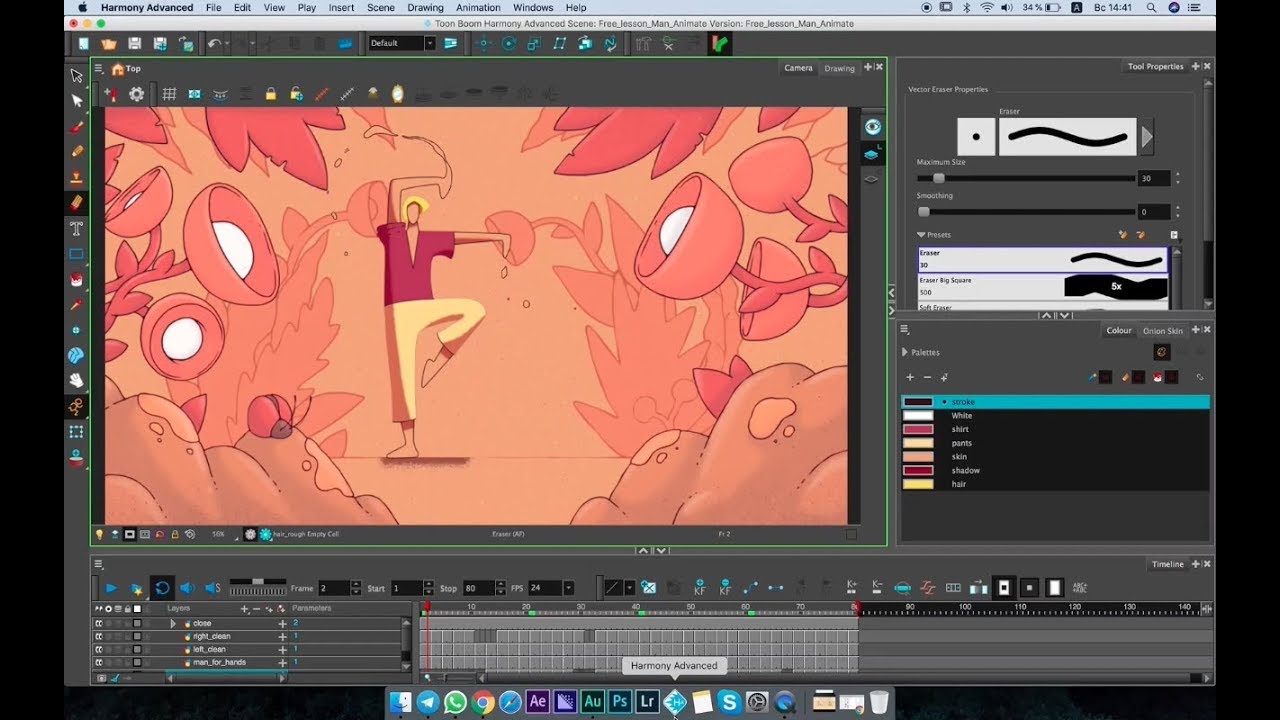Toggle loop playback in the timeline toolbar

coord(161,588)
